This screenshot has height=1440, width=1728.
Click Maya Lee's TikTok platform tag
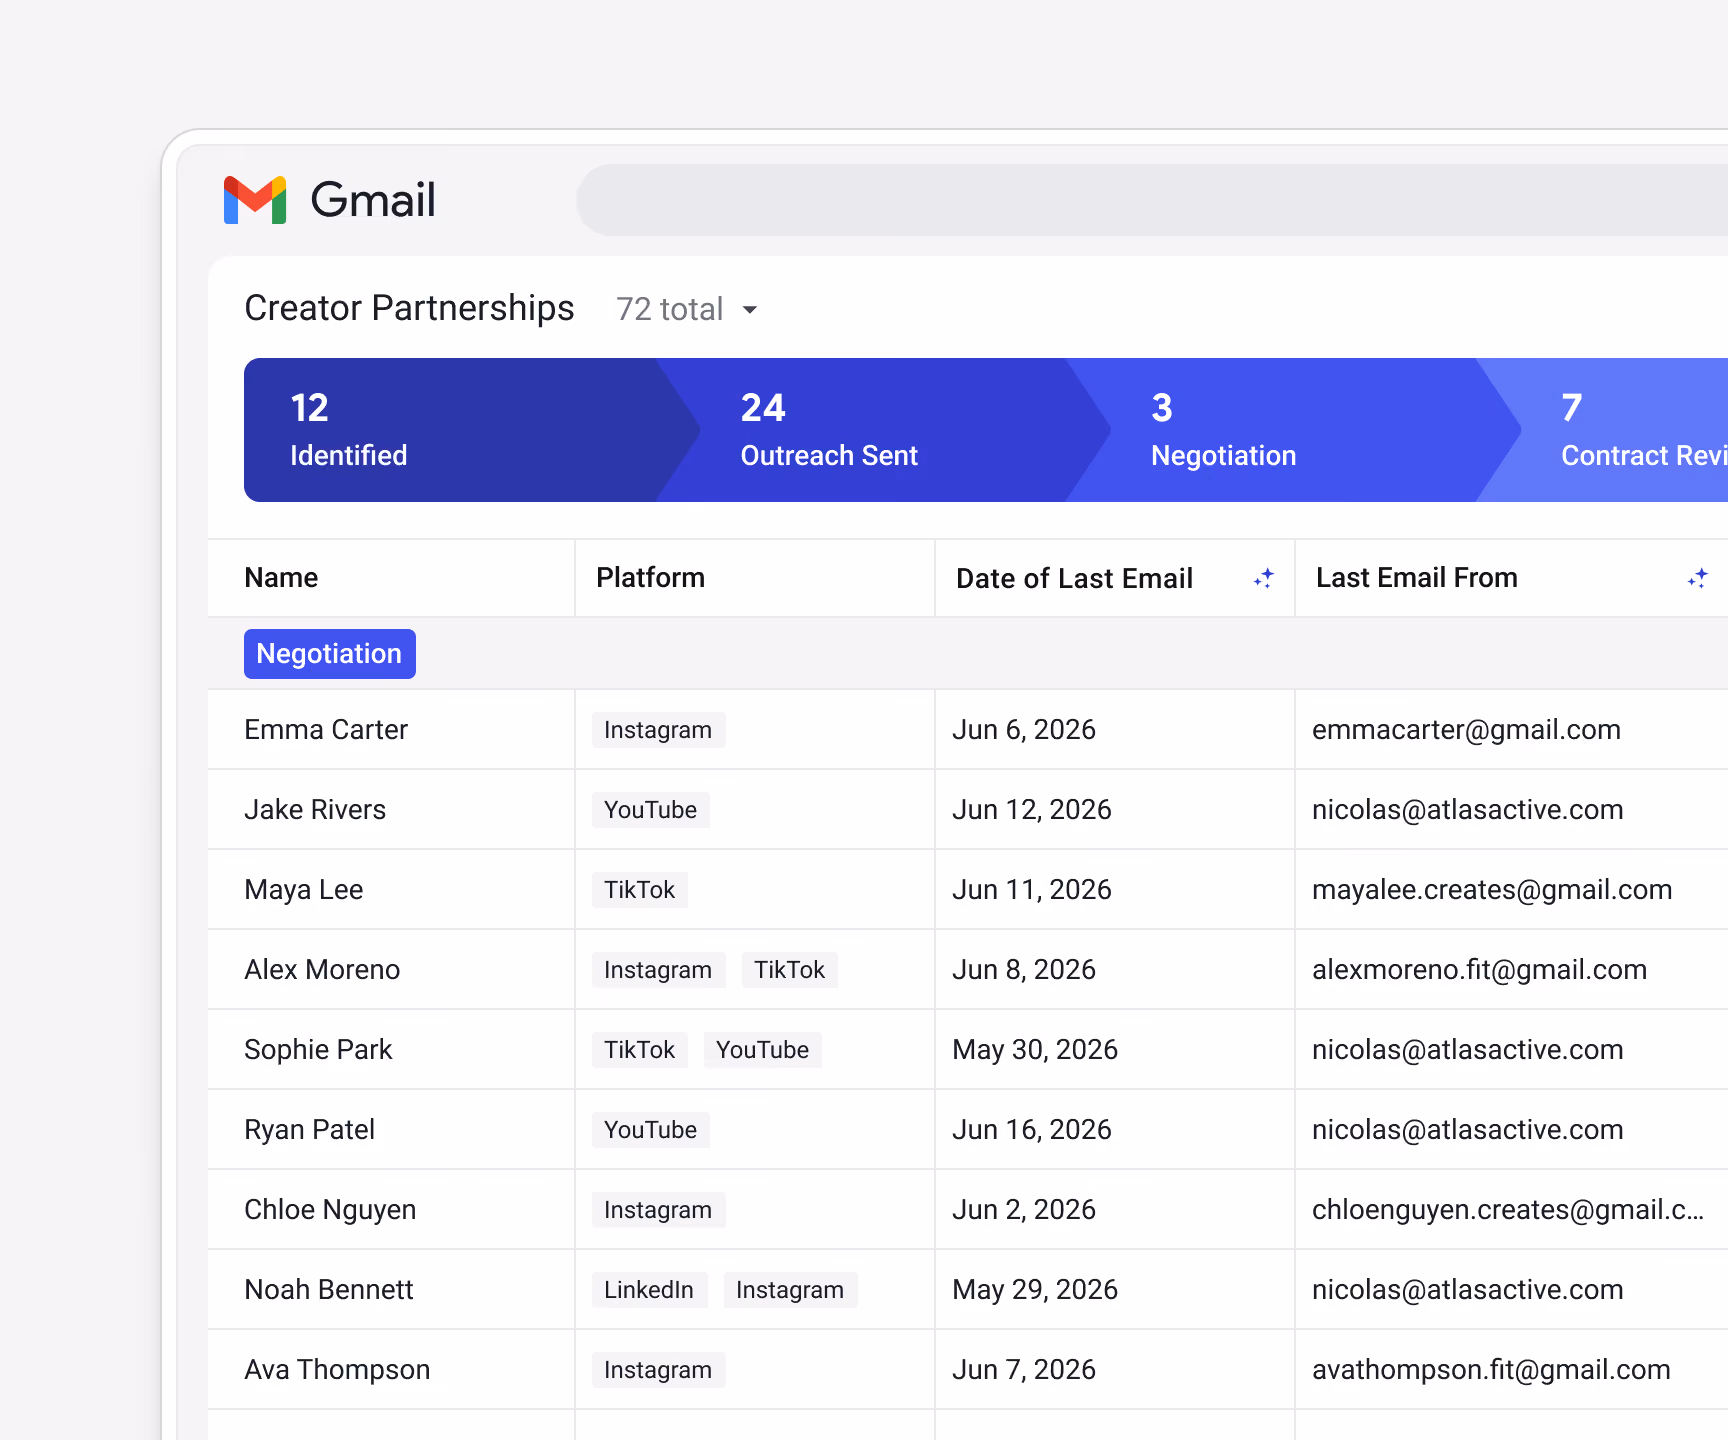(639, 890)
